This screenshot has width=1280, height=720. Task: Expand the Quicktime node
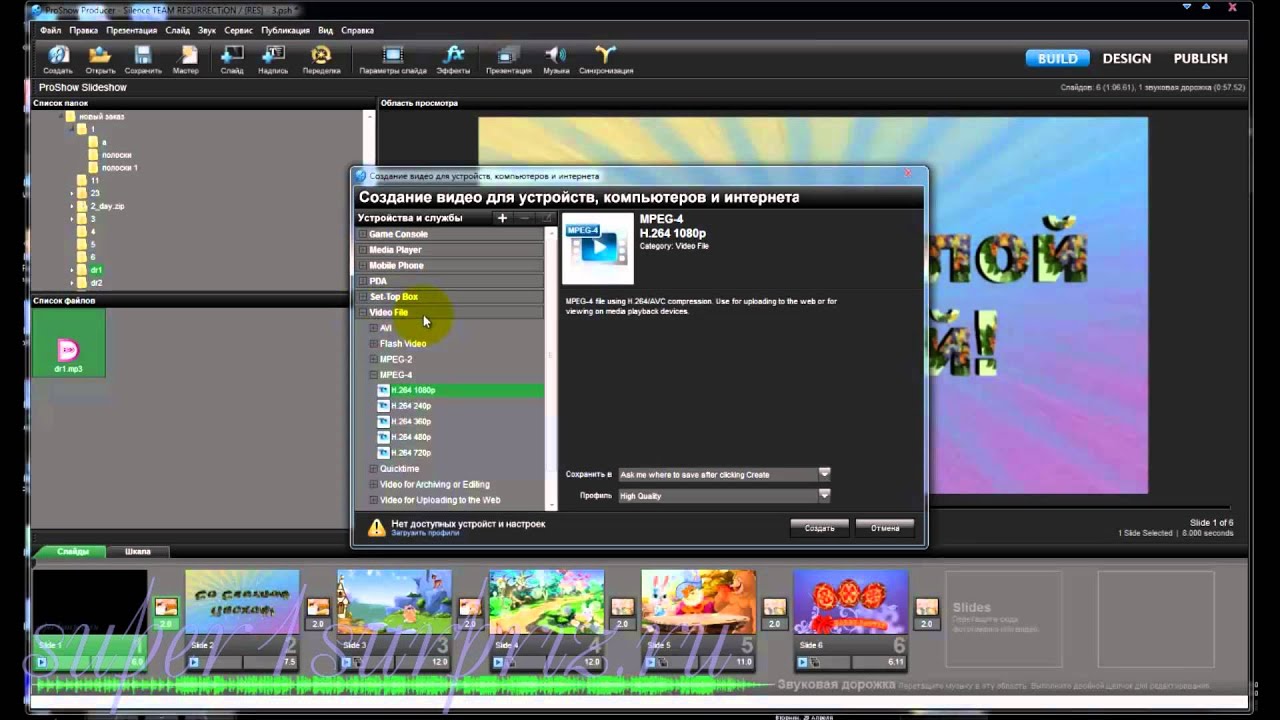pyautogui.click(x=374, y=469)
